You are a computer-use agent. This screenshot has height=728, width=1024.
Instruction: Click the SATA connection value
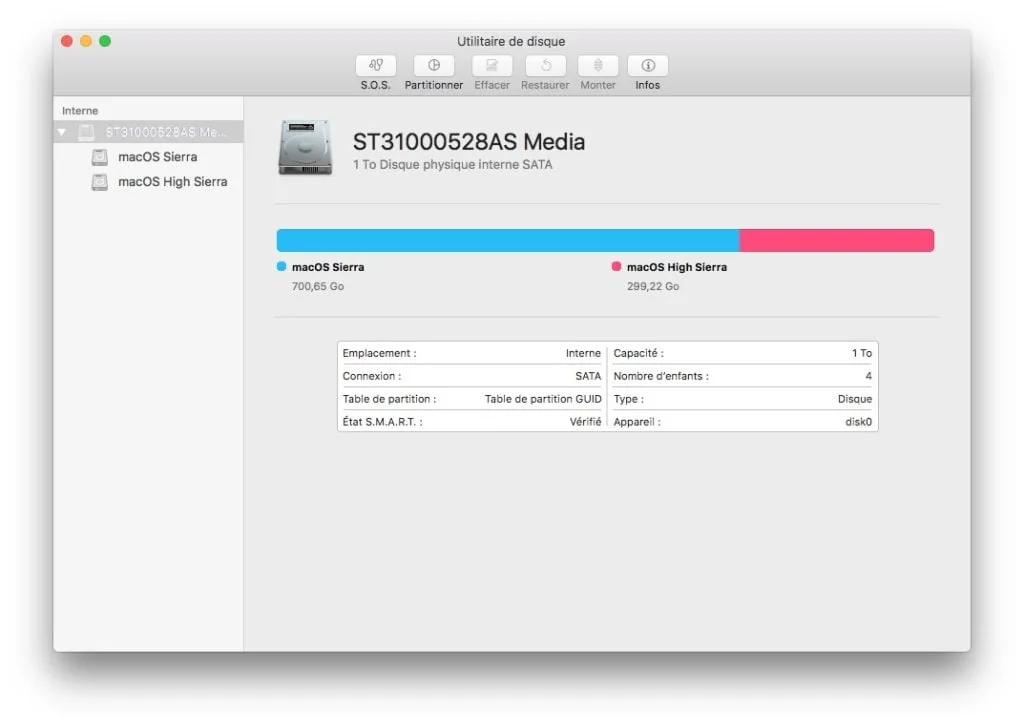pos(588,376)
